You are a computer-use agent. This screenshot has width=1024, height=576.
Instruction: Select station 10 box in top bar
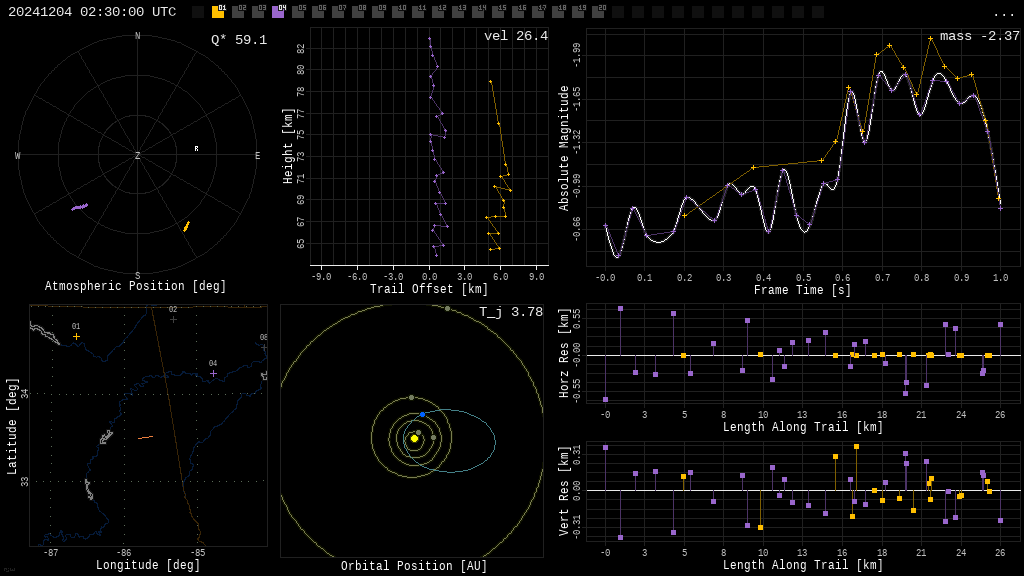[x=398, y=12]
